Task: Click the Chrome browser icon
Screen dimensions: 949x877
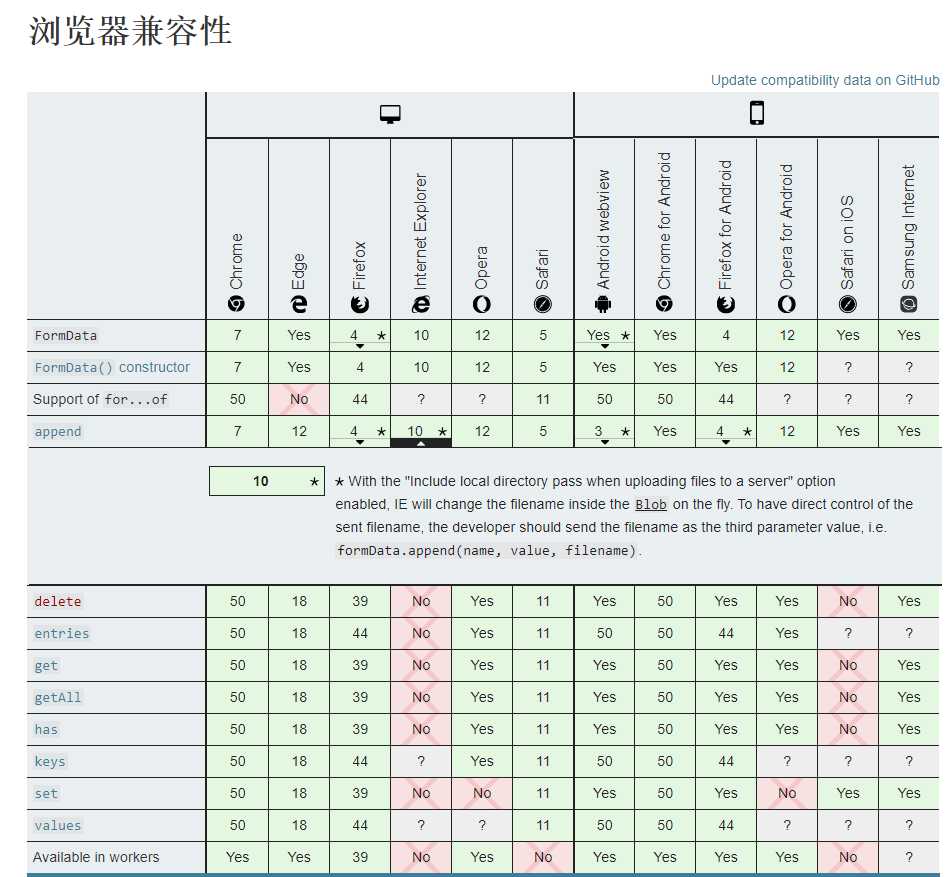Action: click(237, 304)
